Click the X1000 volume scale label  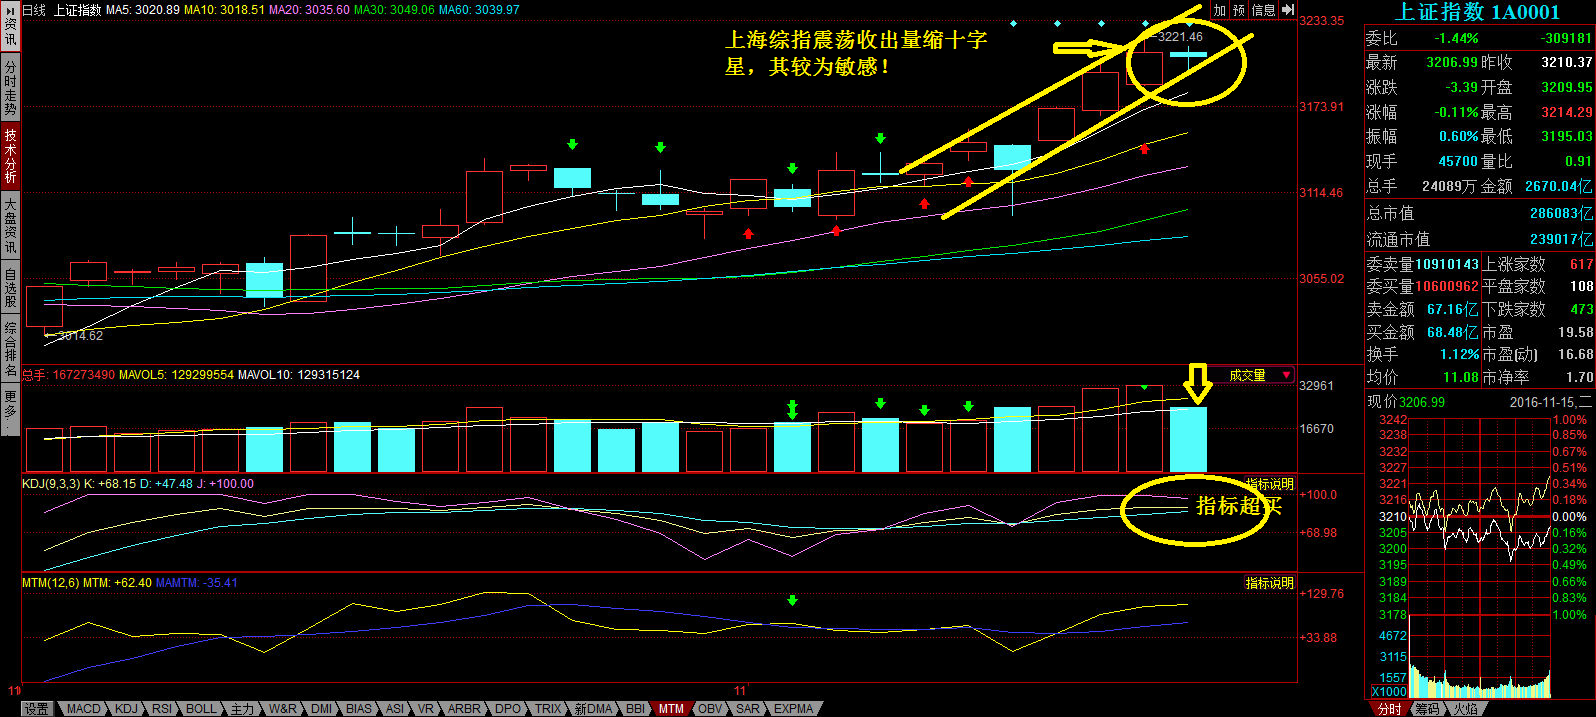(x=1388, y=691)
